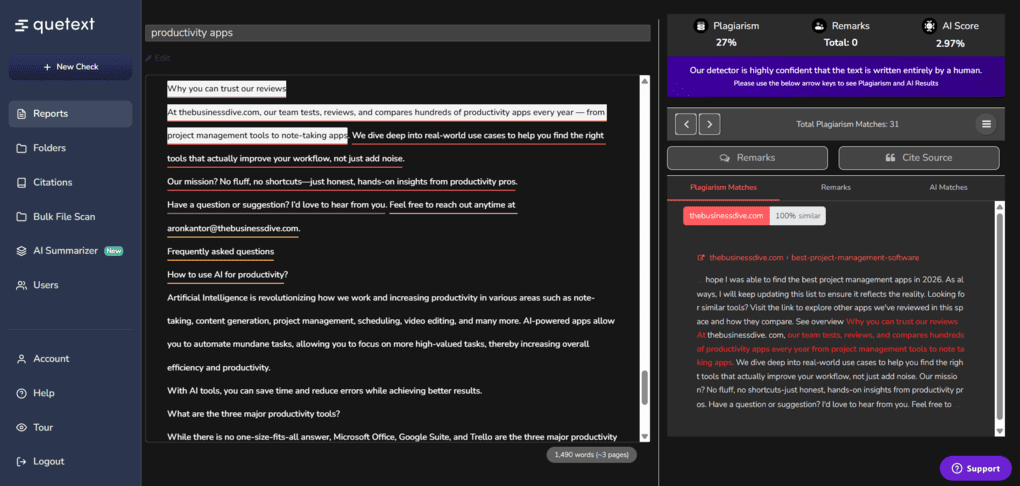Click the productivity apps title field
The width and height of the screenshot is (1020, 486).
tap(397, 33)
